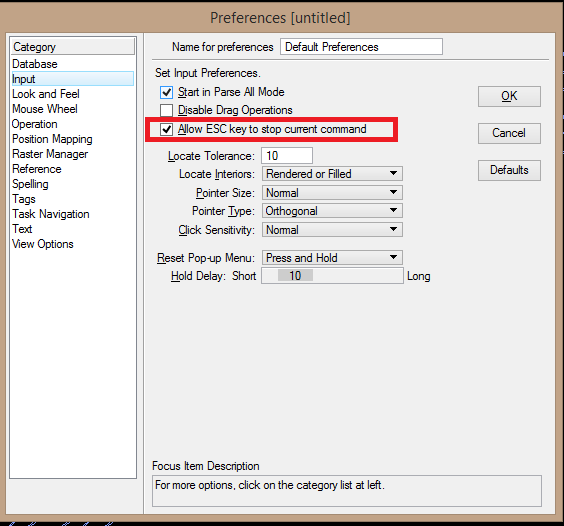Image resolution: width=564 pixels, height=526 pixels.
Task: Open Reset Pop-up Menu dropdown
Action: coord(332,258)
